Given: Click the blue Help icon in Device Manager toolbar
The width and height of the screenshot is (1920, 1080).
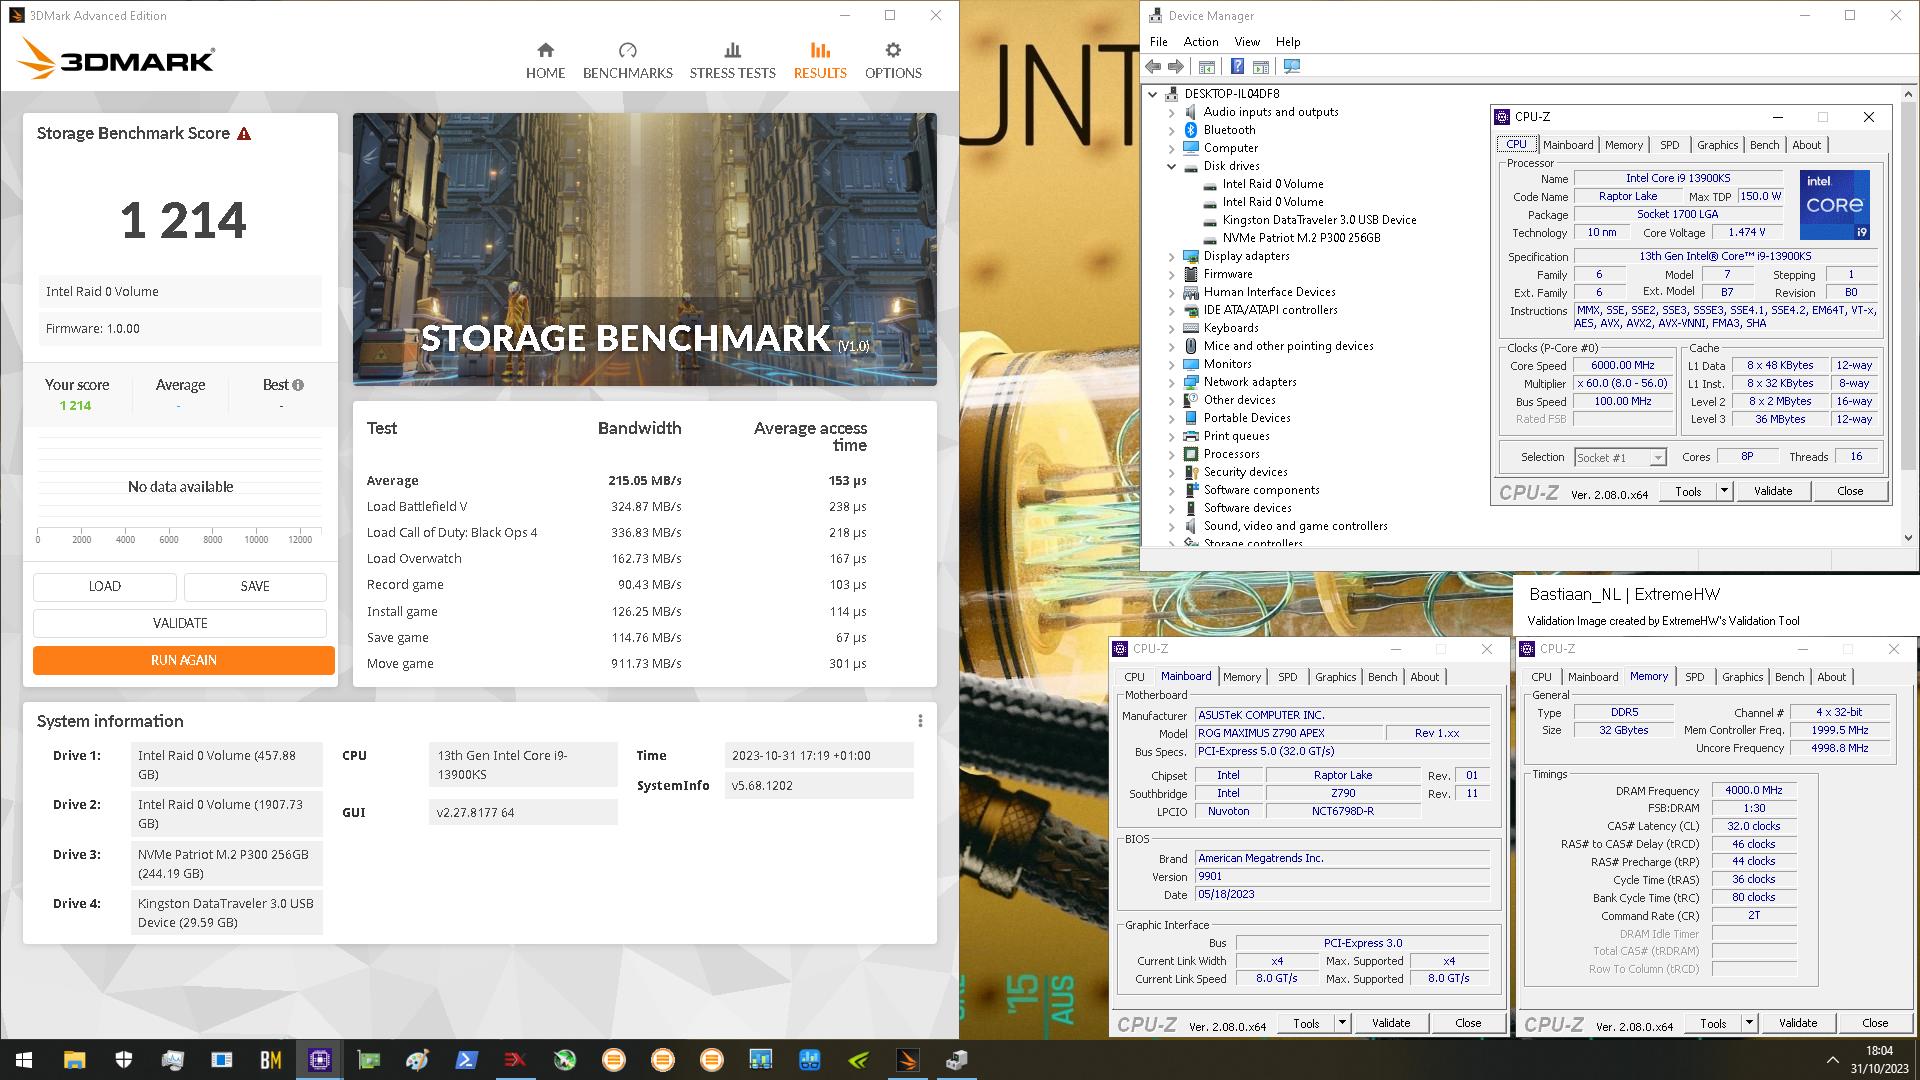Looking at the screenshot, I should (1237, 67).
